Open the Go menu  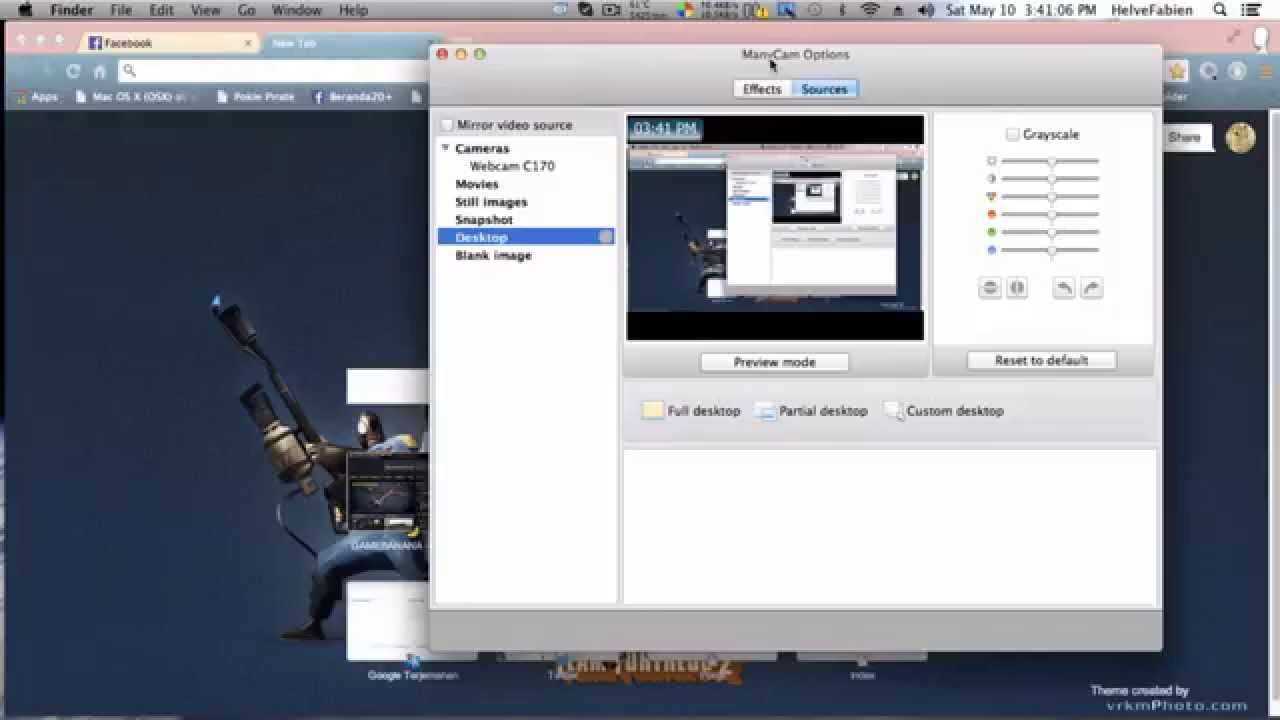tap(247, 10)
